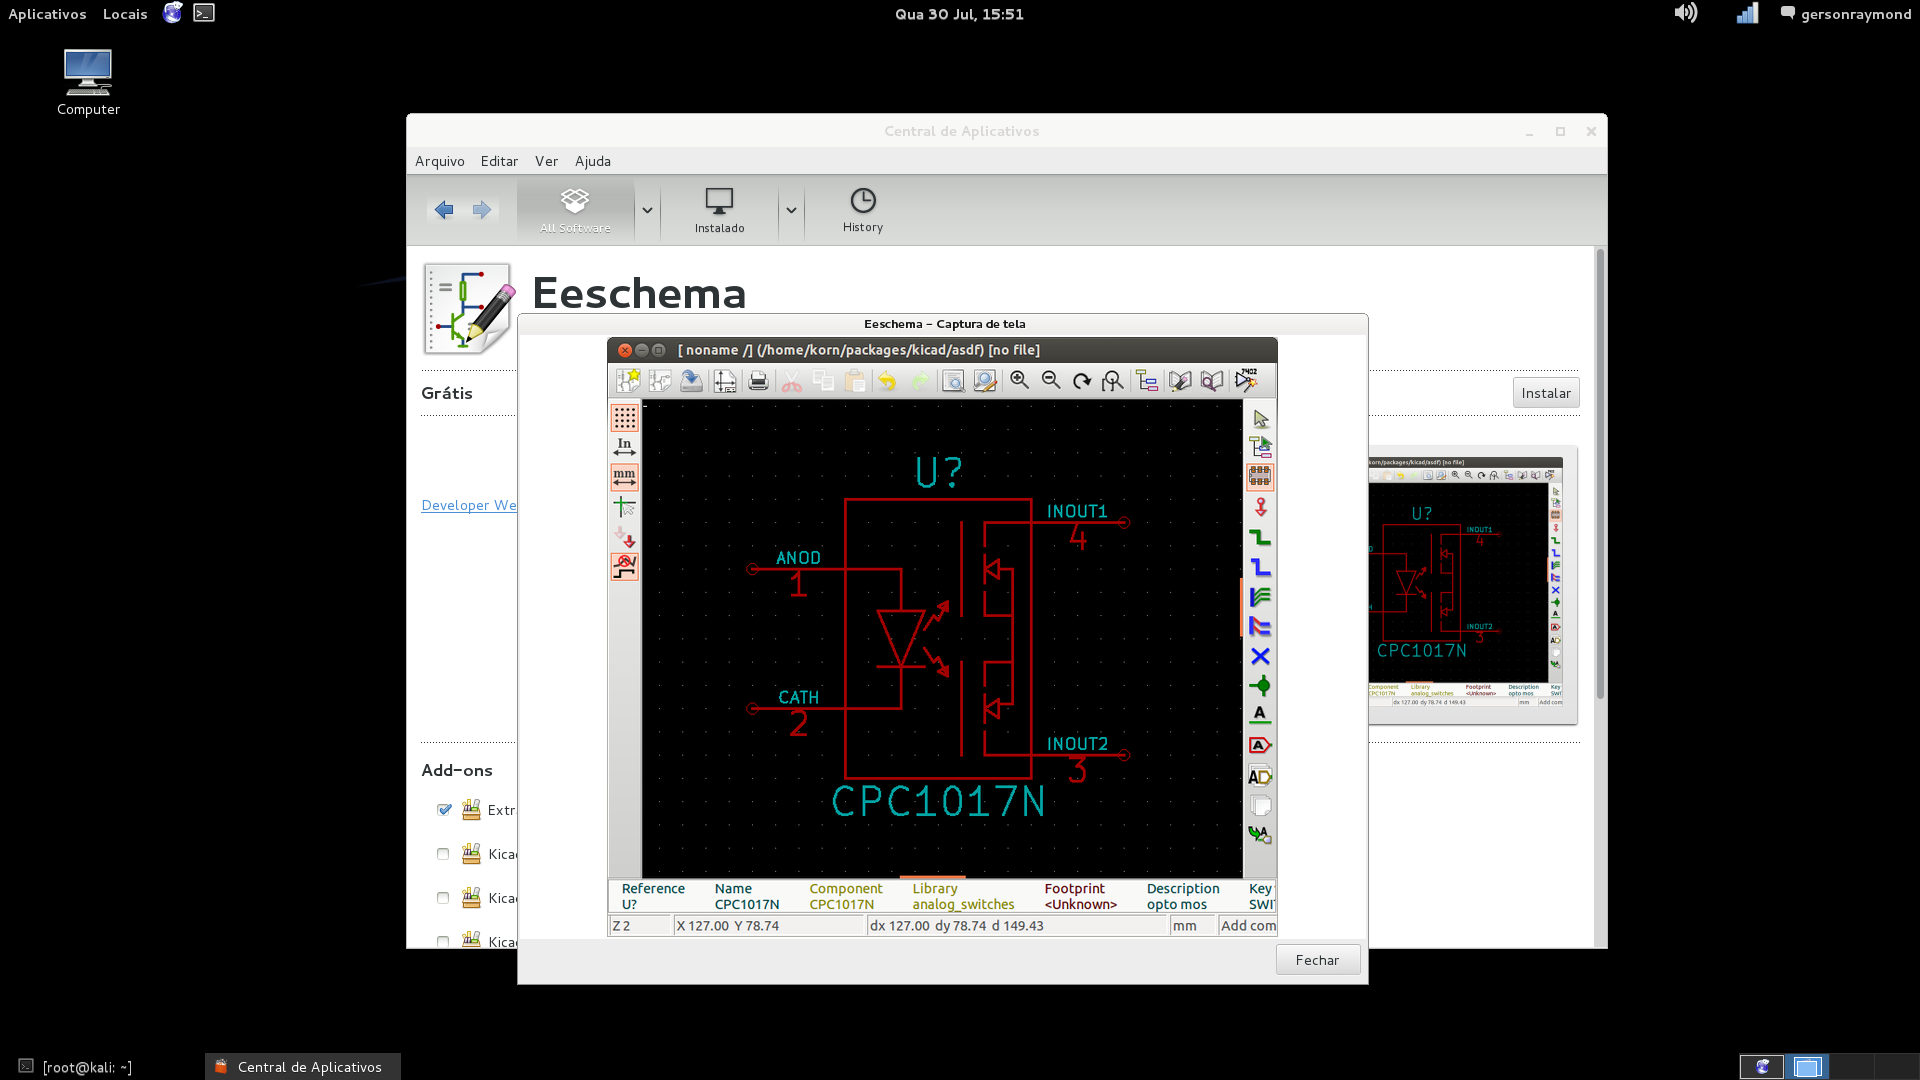
Task: Click the new schematic icon in Eeschema toolbar
Action: pyautogui.click(x=628, y=380)
